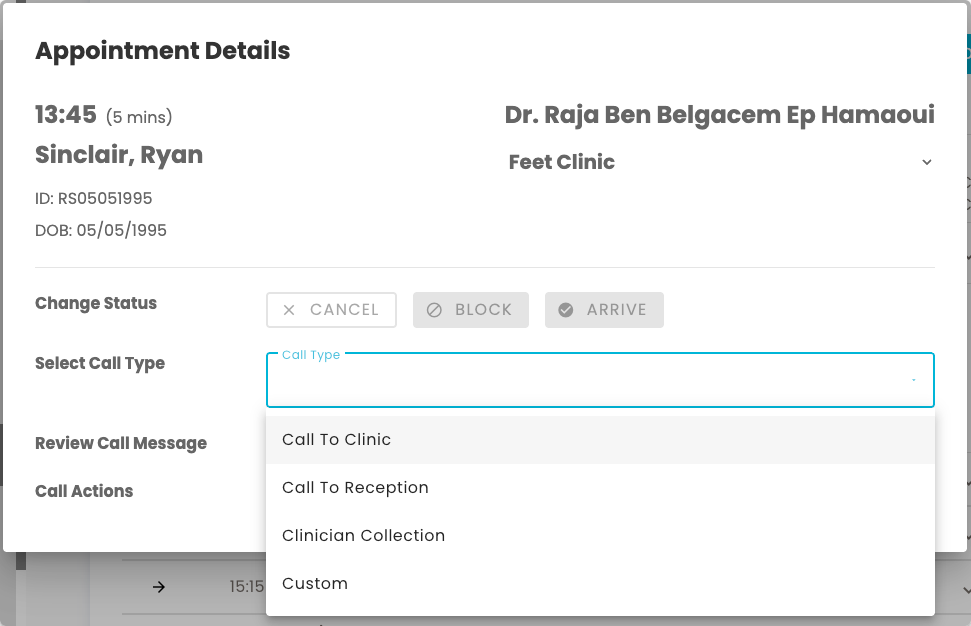Expand the Feet Clinic dropdown chevron

[926, 162]
